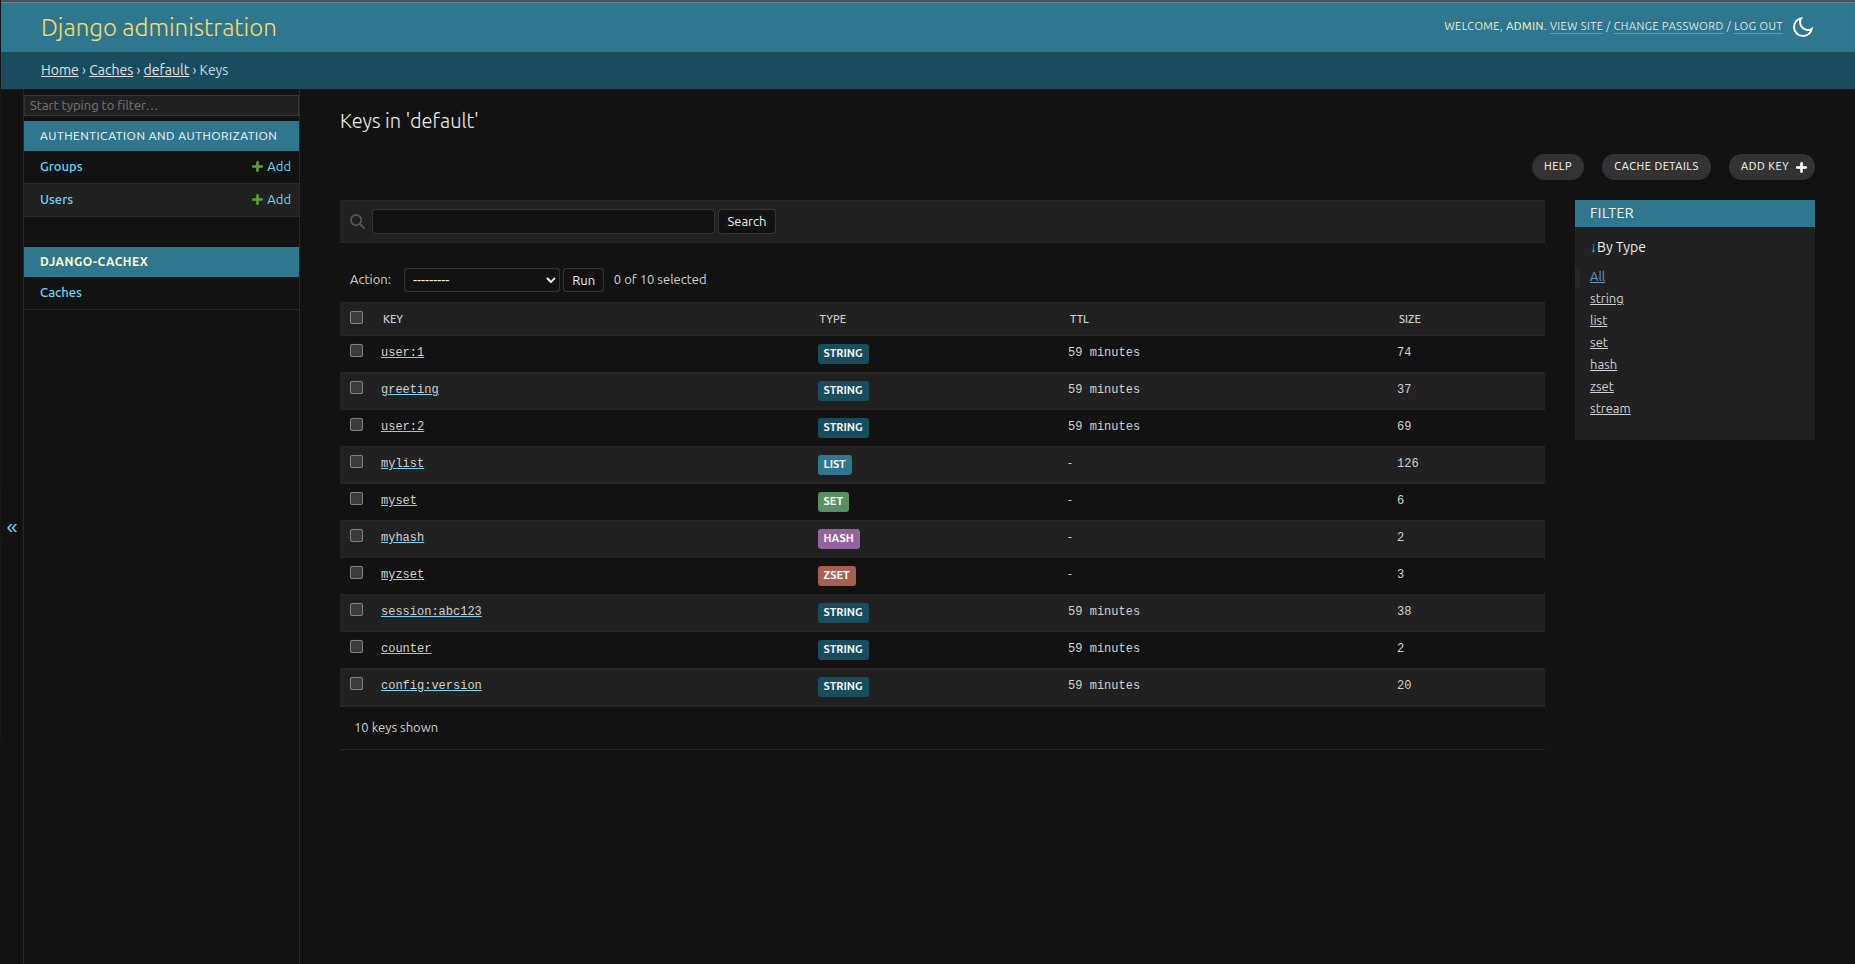Add a new Group via the plus link
The height and width of the screenshot is (964, 1855).
[271, 167]
